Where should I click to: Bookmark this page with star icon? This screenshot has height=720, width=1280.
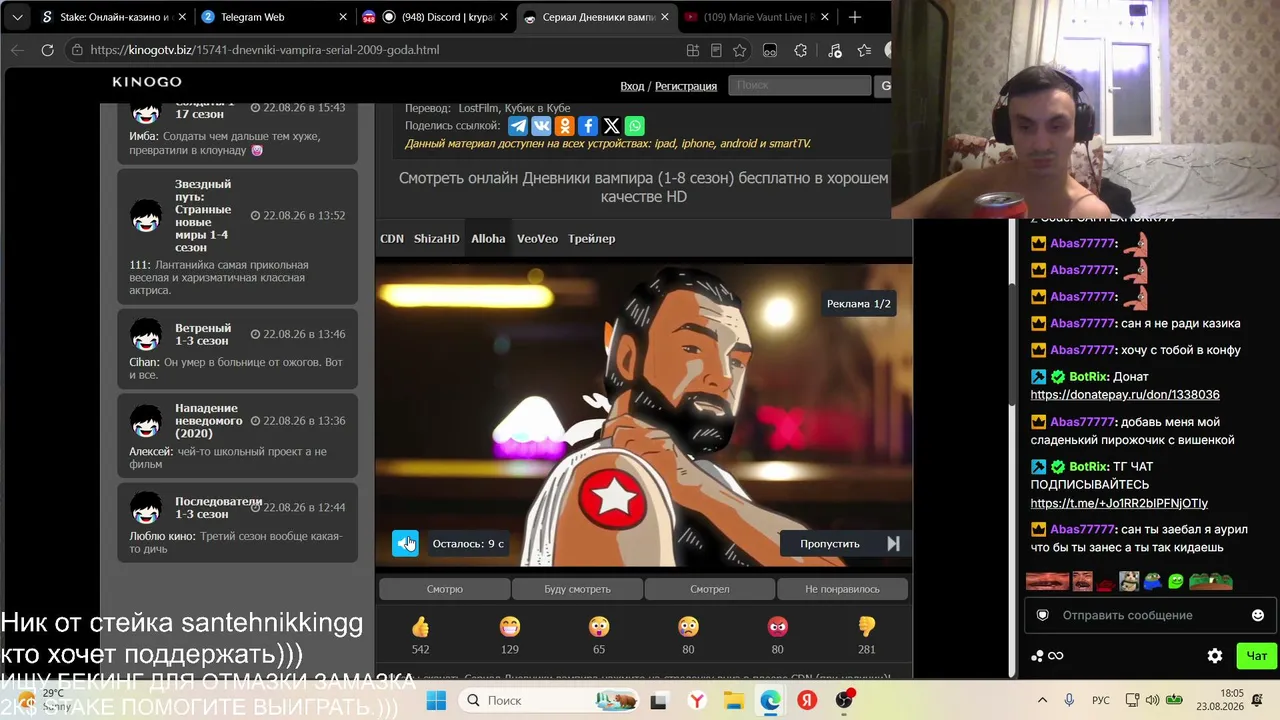pyautogui.click(x=739, y=50)
